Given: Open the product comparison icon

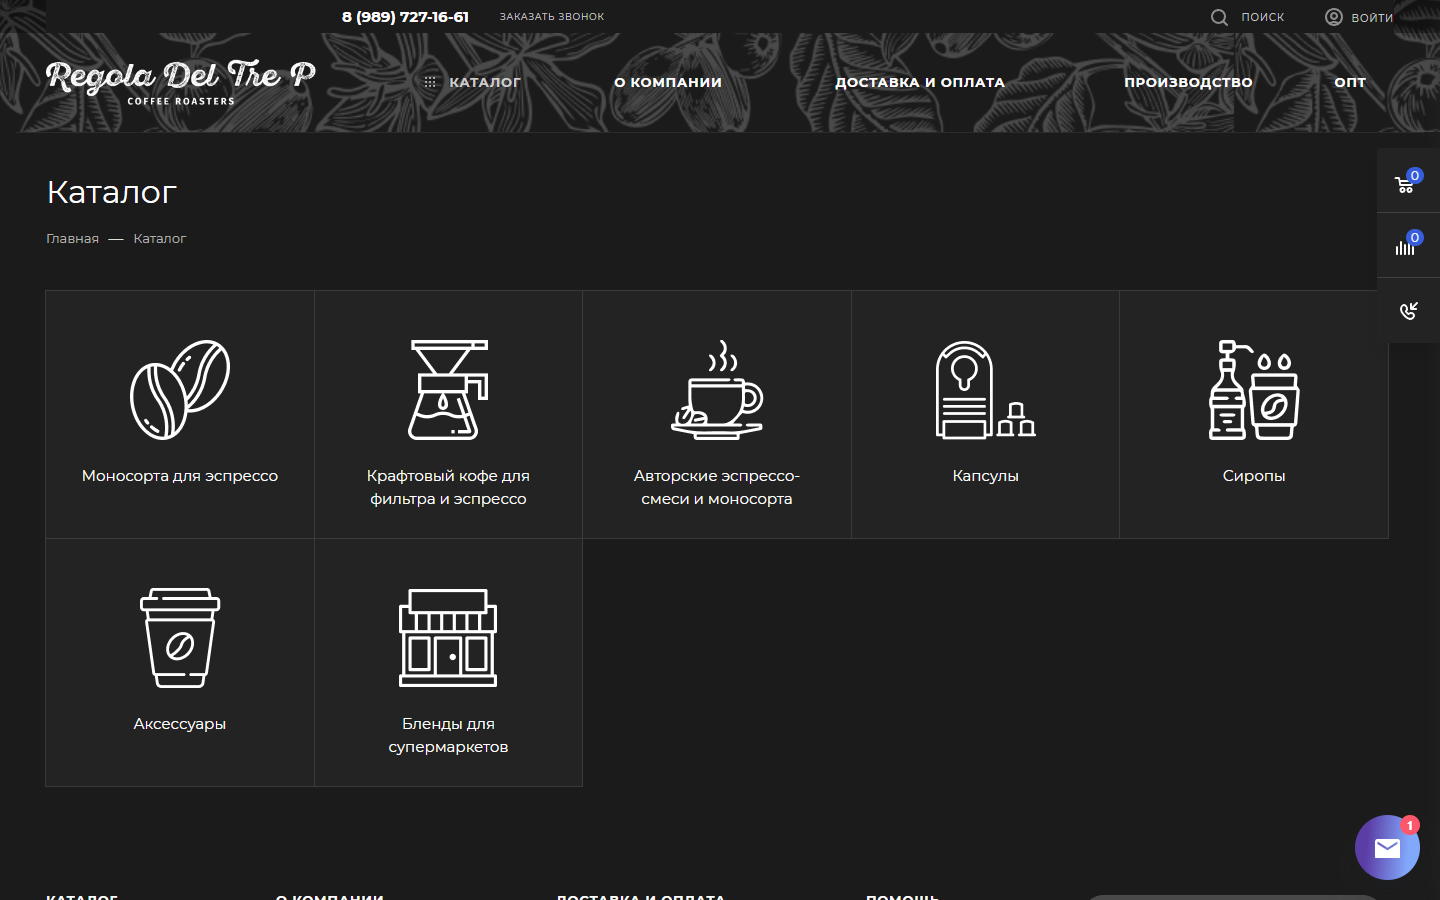Looking at the screenshot, I should [x=1405, y=246].
